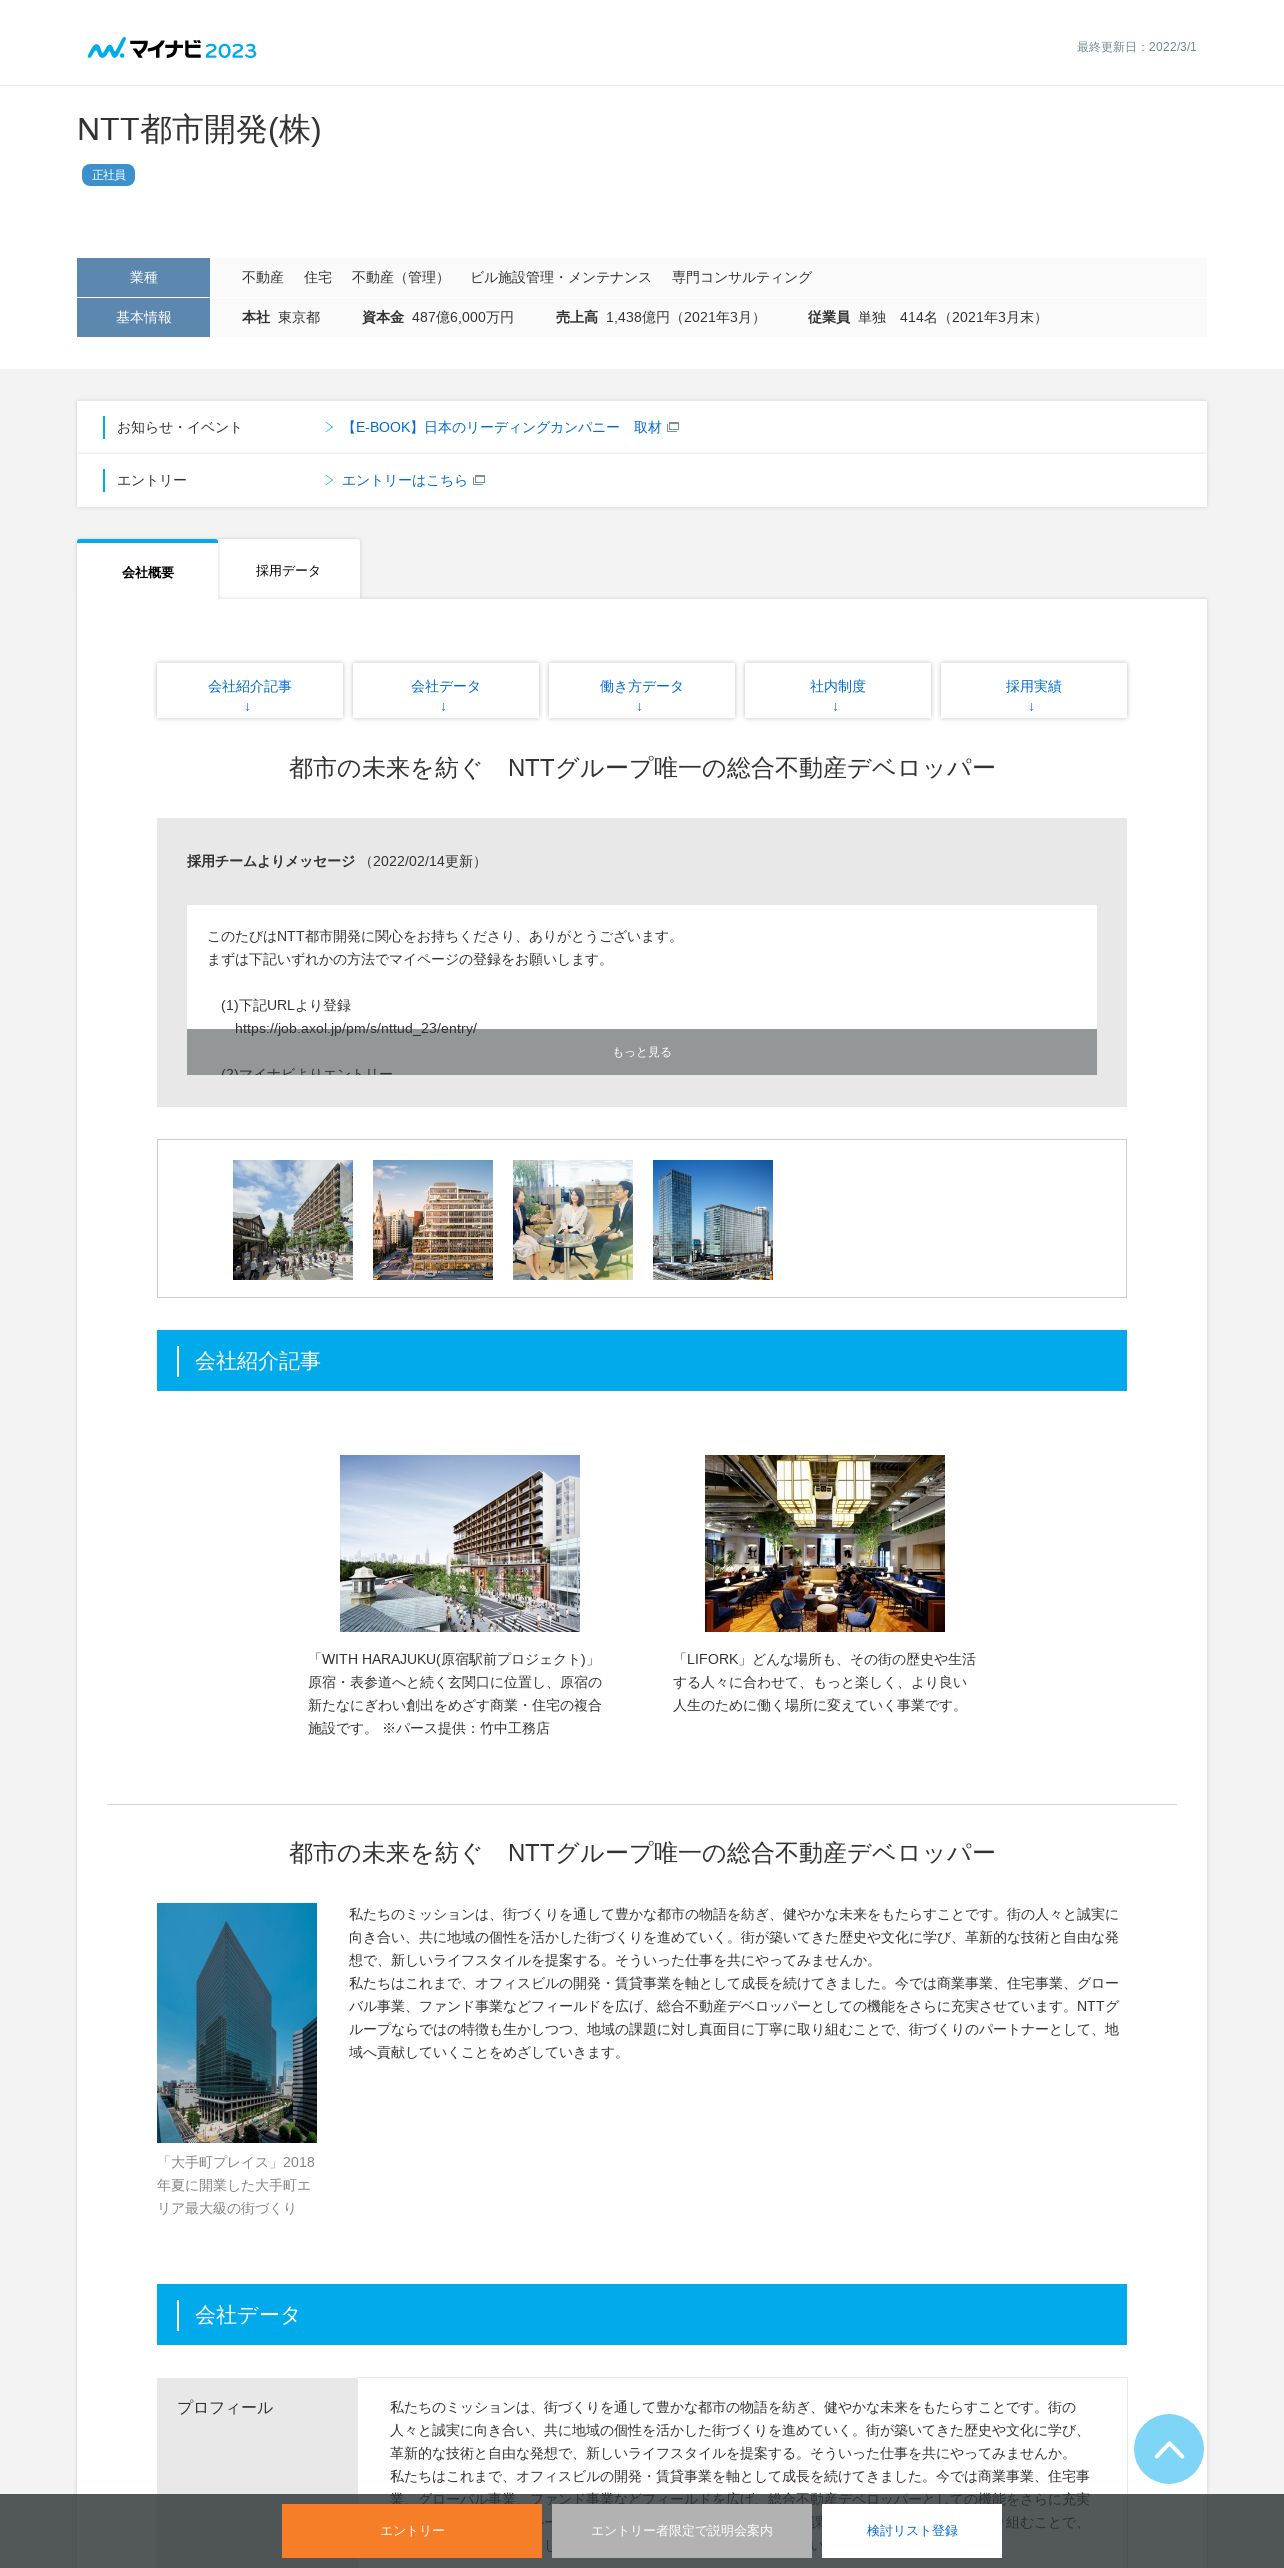1284x2568 pixels.
Task: Switch to the 採用データ tab
Action: 289,570
